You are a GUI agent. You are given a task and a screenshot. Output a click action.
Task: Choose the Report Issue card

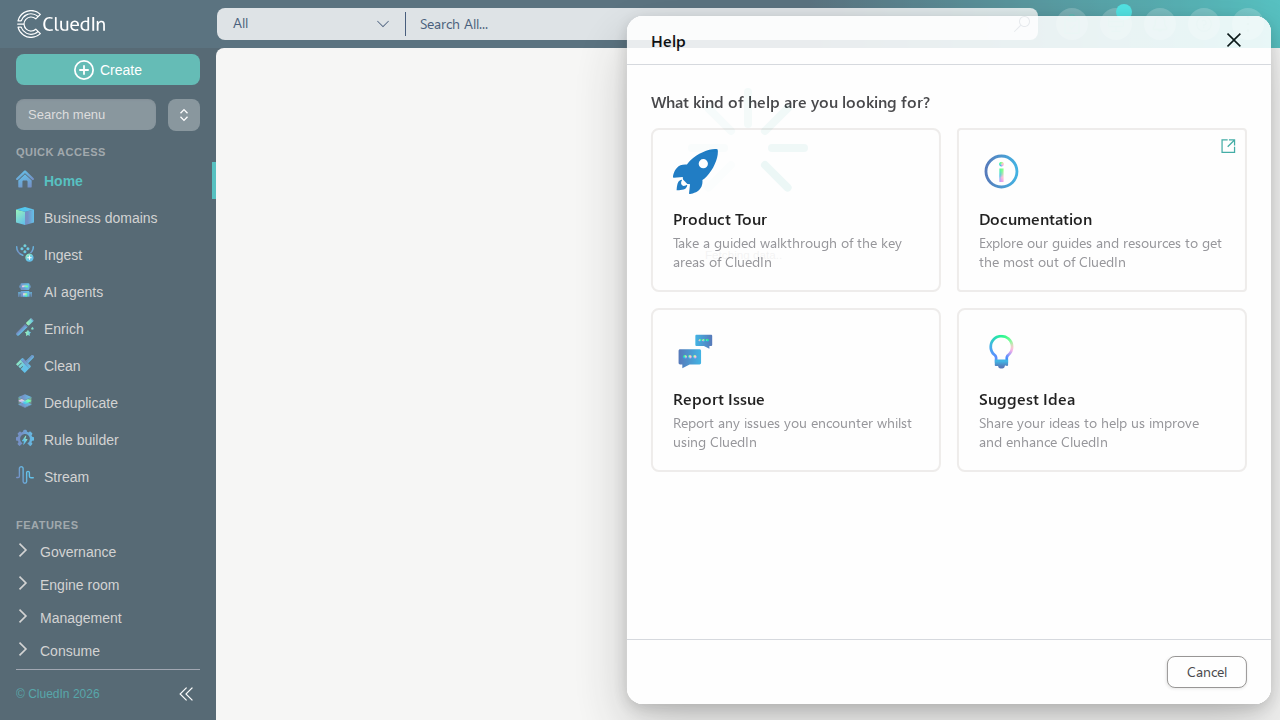796,390
